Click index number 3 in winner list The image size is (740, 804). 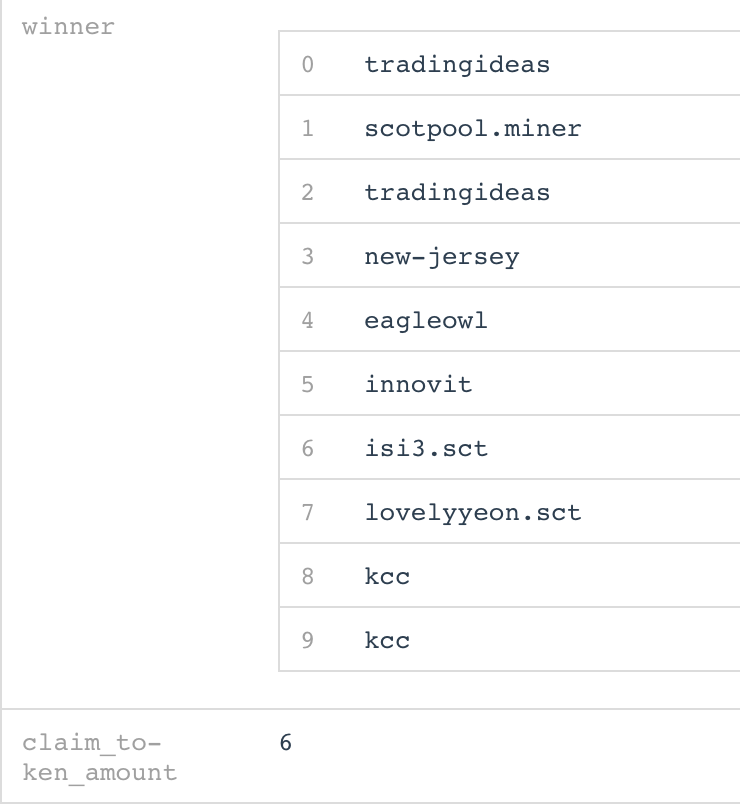[307, 256]
